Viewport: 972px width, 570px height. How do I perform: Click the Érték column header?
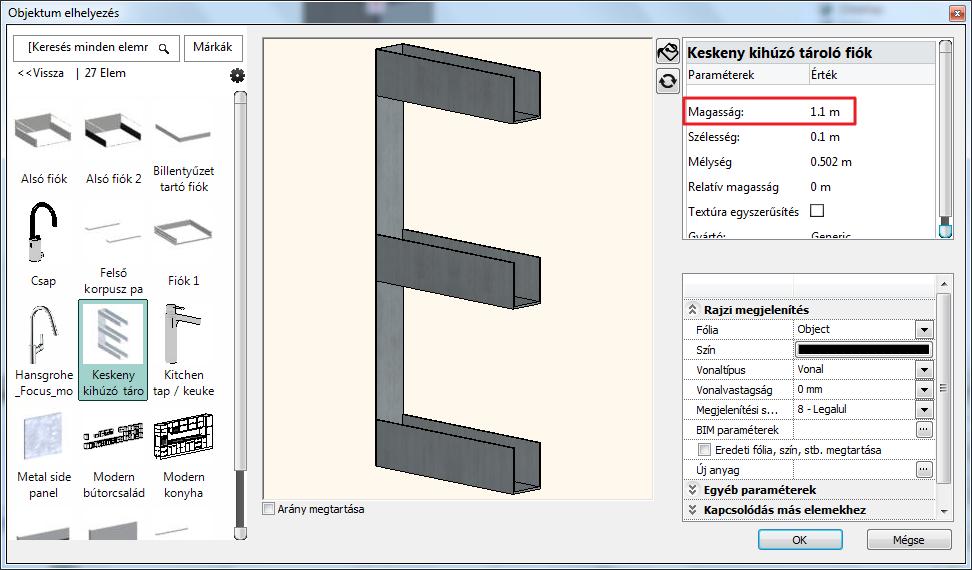coord(824,75)
